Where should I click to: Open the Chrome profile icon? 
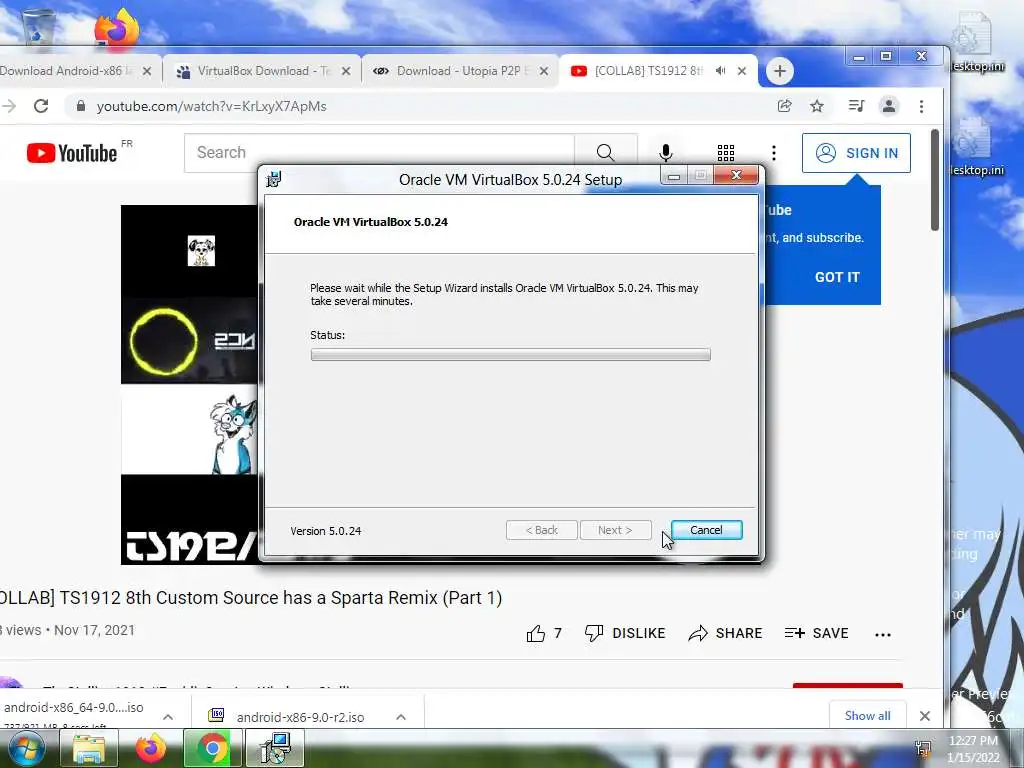889,106
